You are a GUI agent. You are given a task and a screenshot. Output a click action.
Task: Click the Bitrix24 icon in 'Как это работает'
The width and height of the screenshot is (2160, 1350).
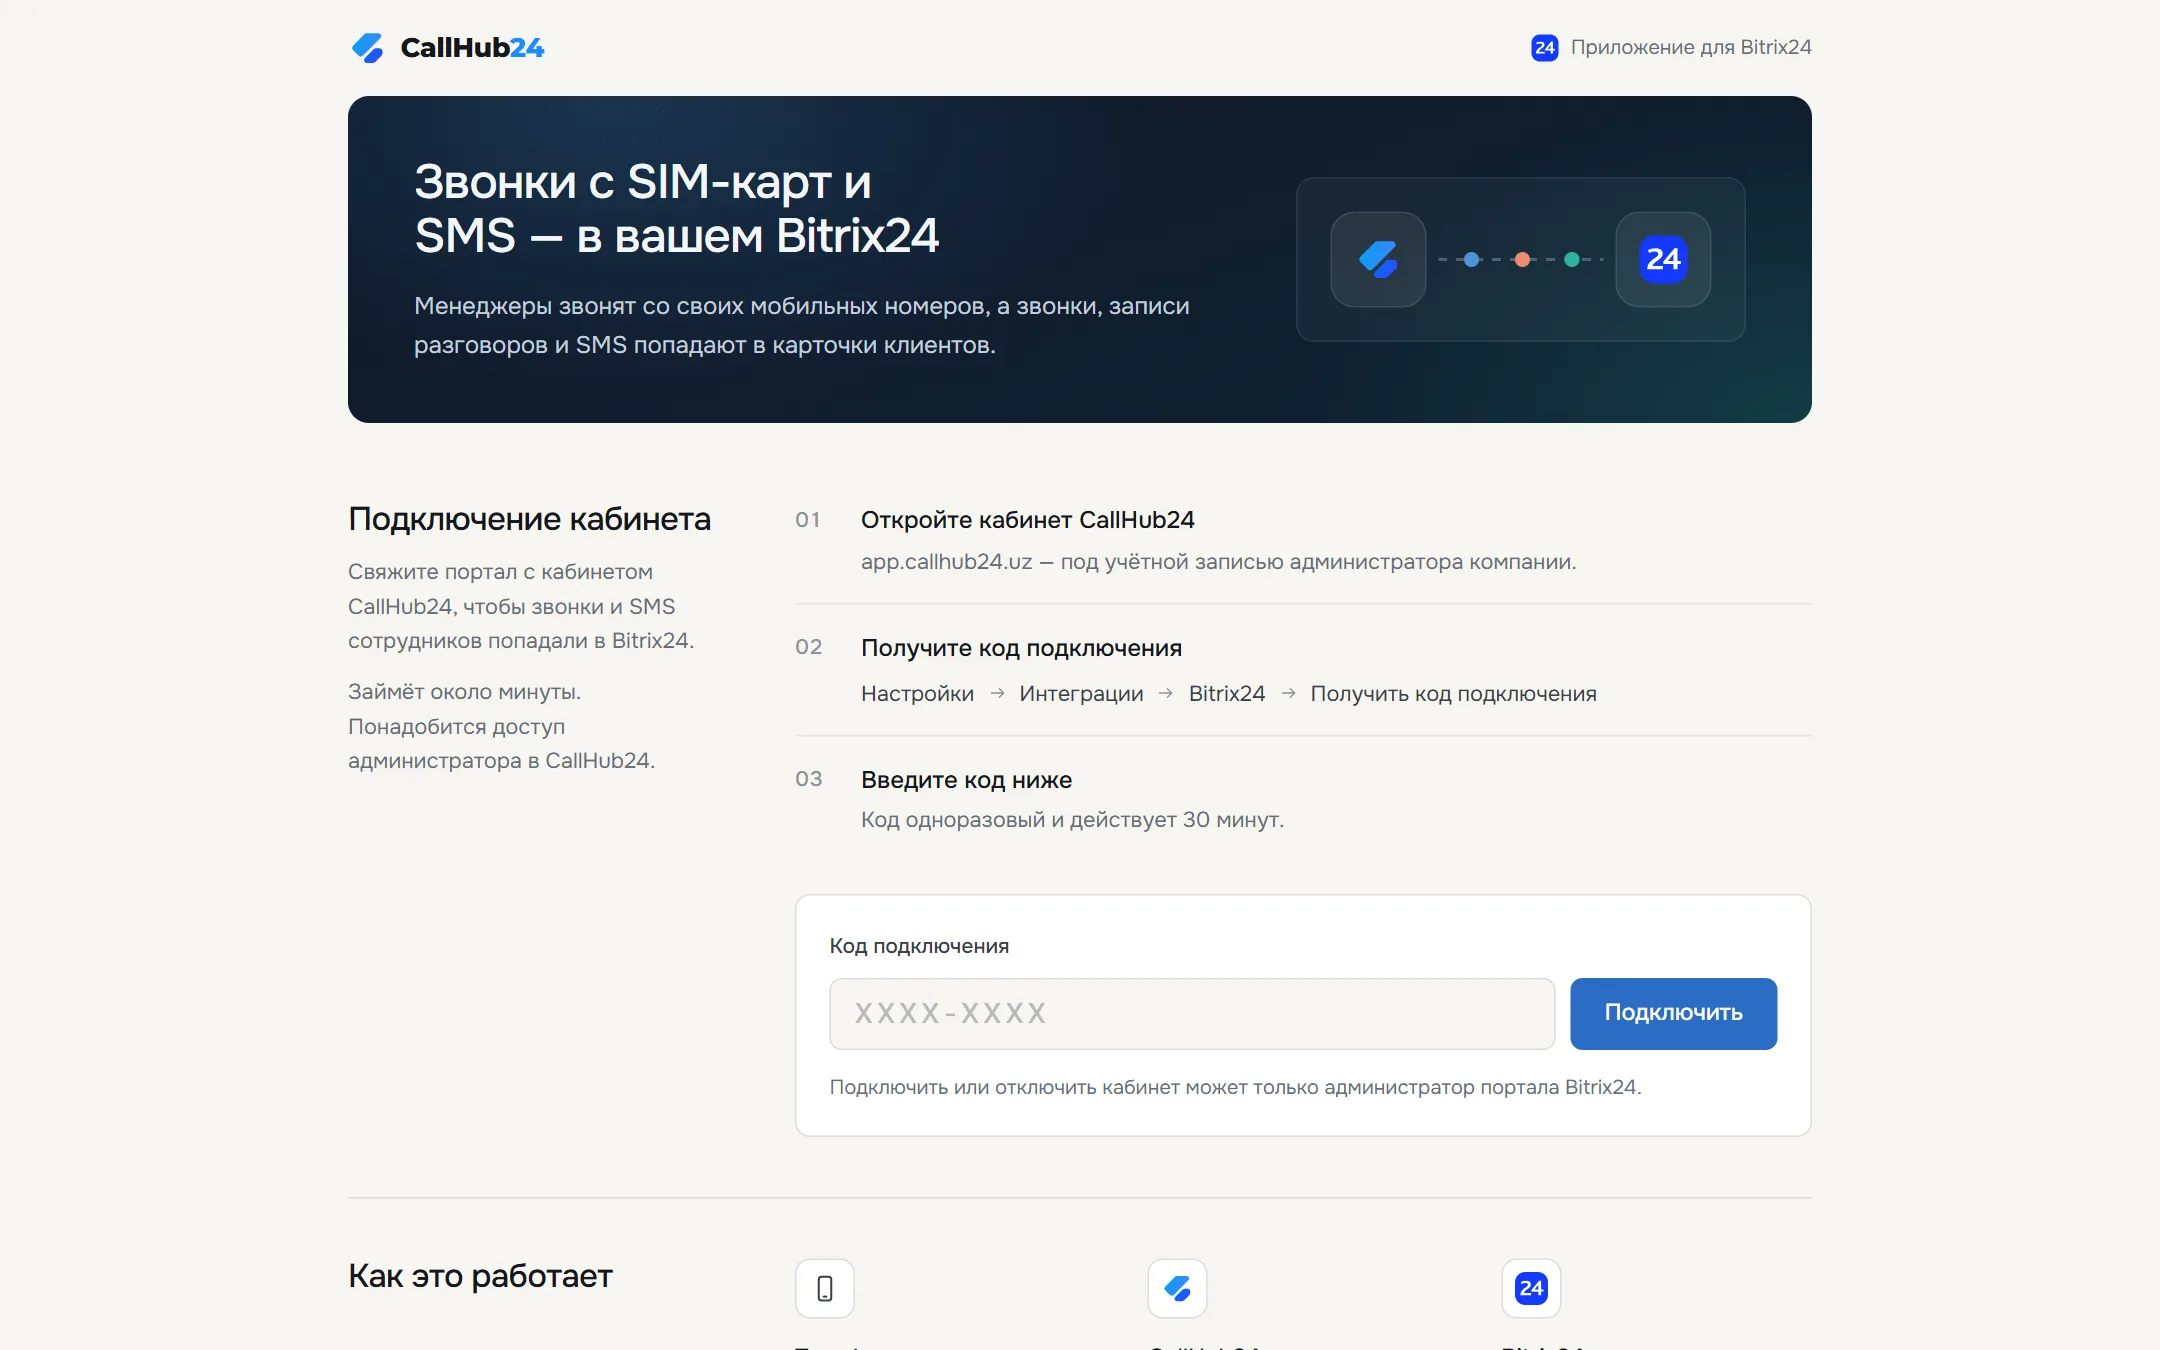tap(1531, 1288)
